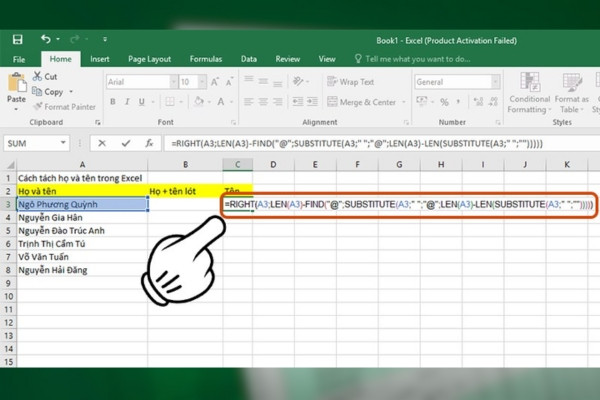600x400 pixels.
Task: Click the Decrease Decimal icon
Action: pos(494,101)
